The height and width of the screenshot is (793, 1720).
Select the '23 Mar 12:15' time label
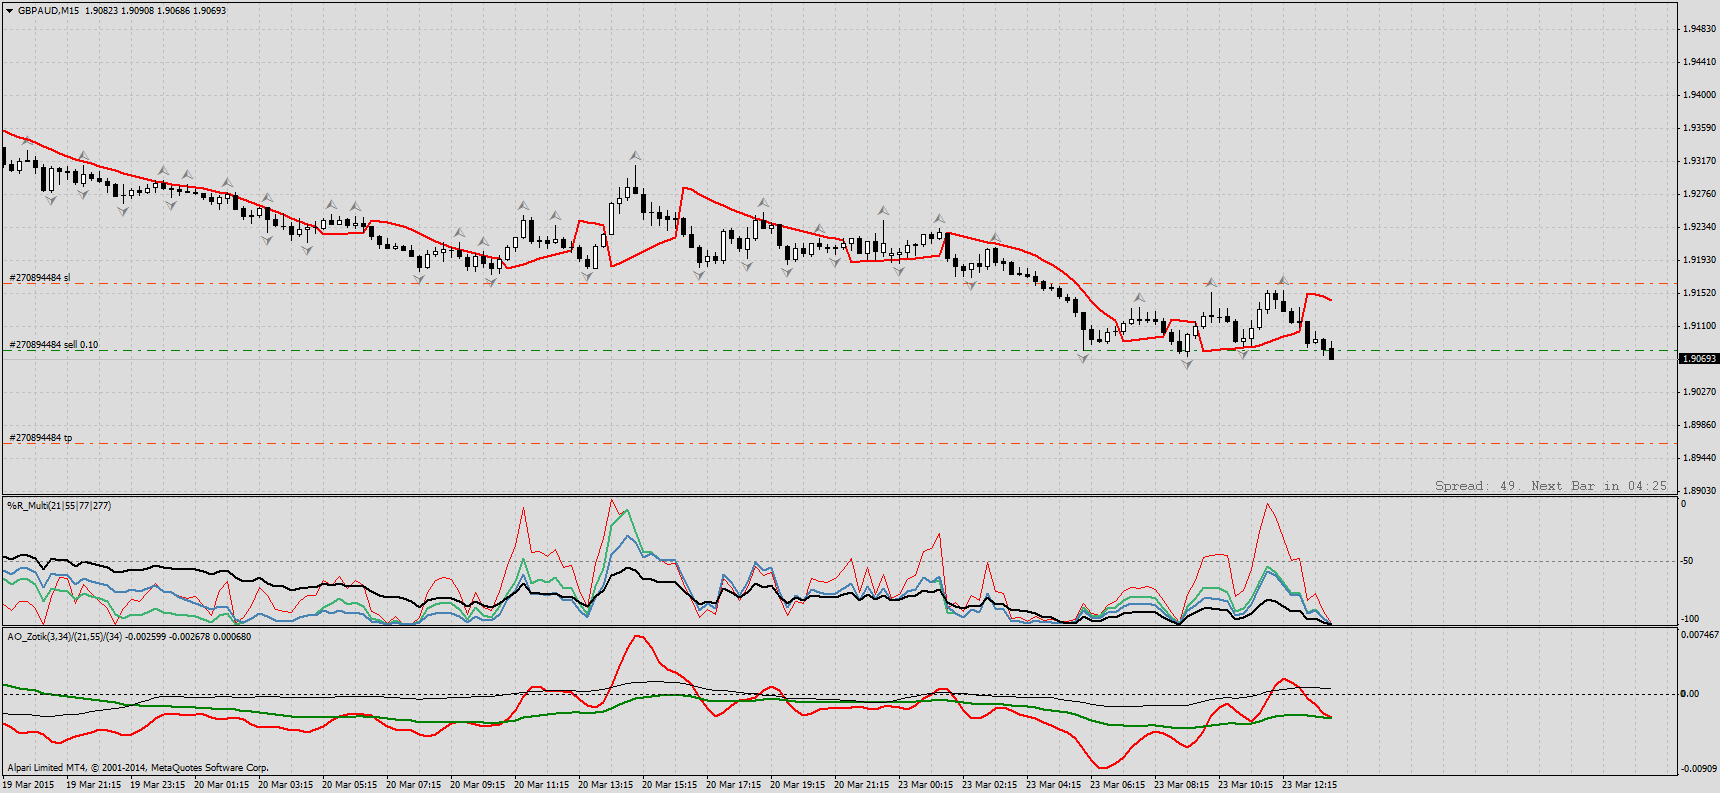[1309, 785]
